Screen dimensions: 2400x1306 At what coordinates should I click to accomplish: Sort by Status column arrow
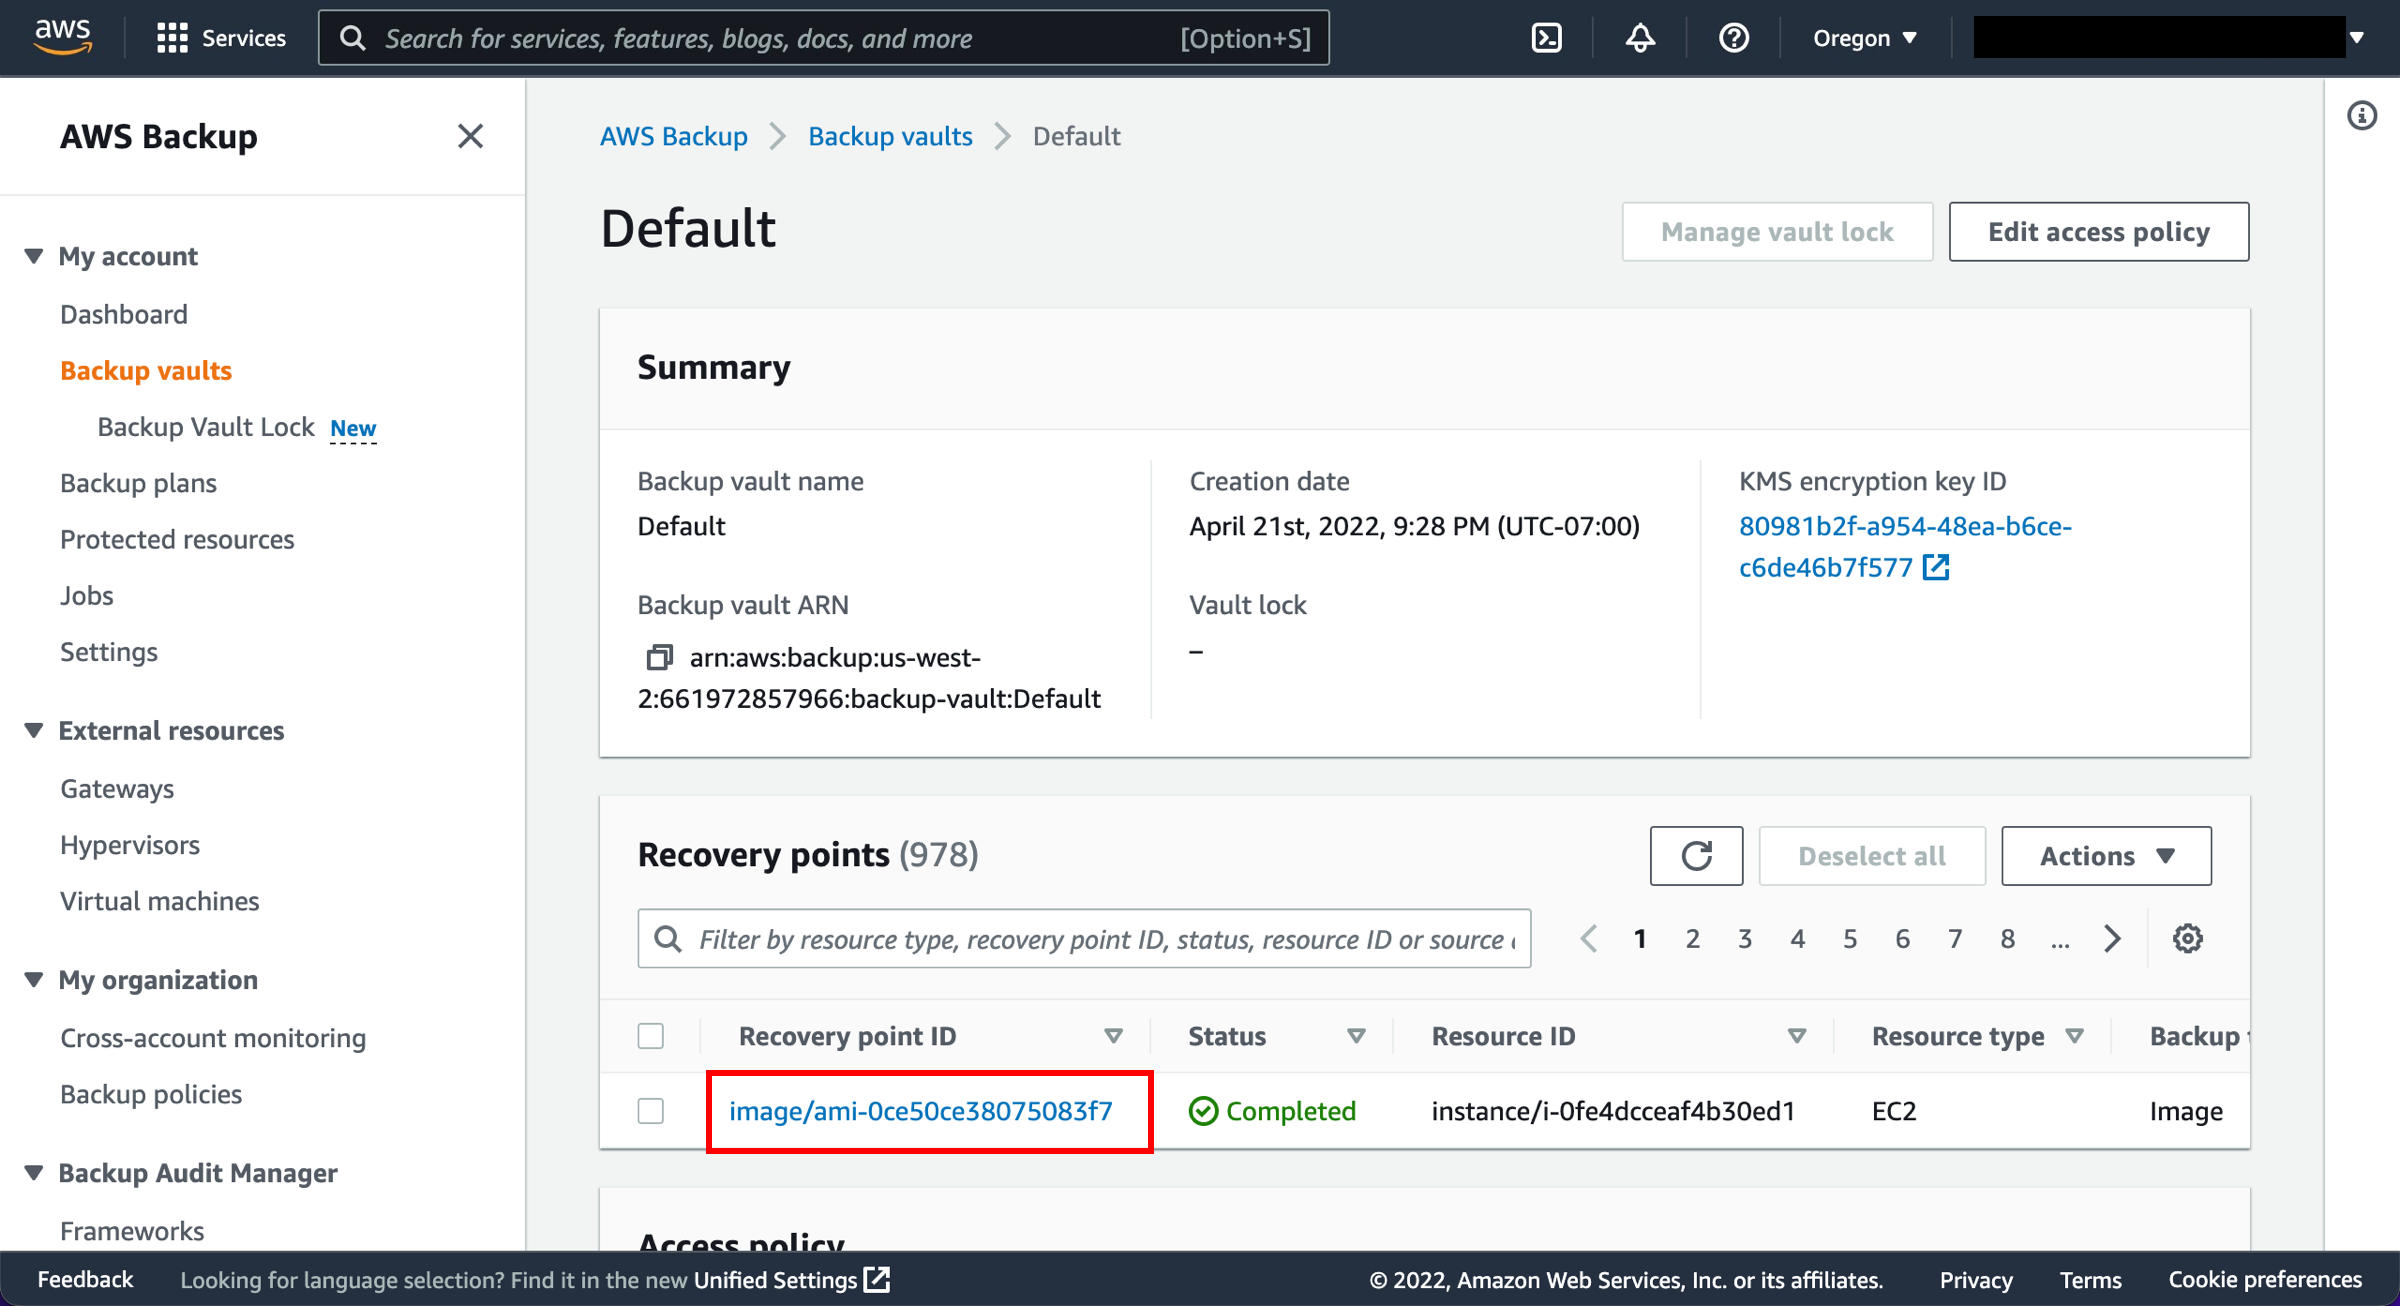pos(1356,1036)
